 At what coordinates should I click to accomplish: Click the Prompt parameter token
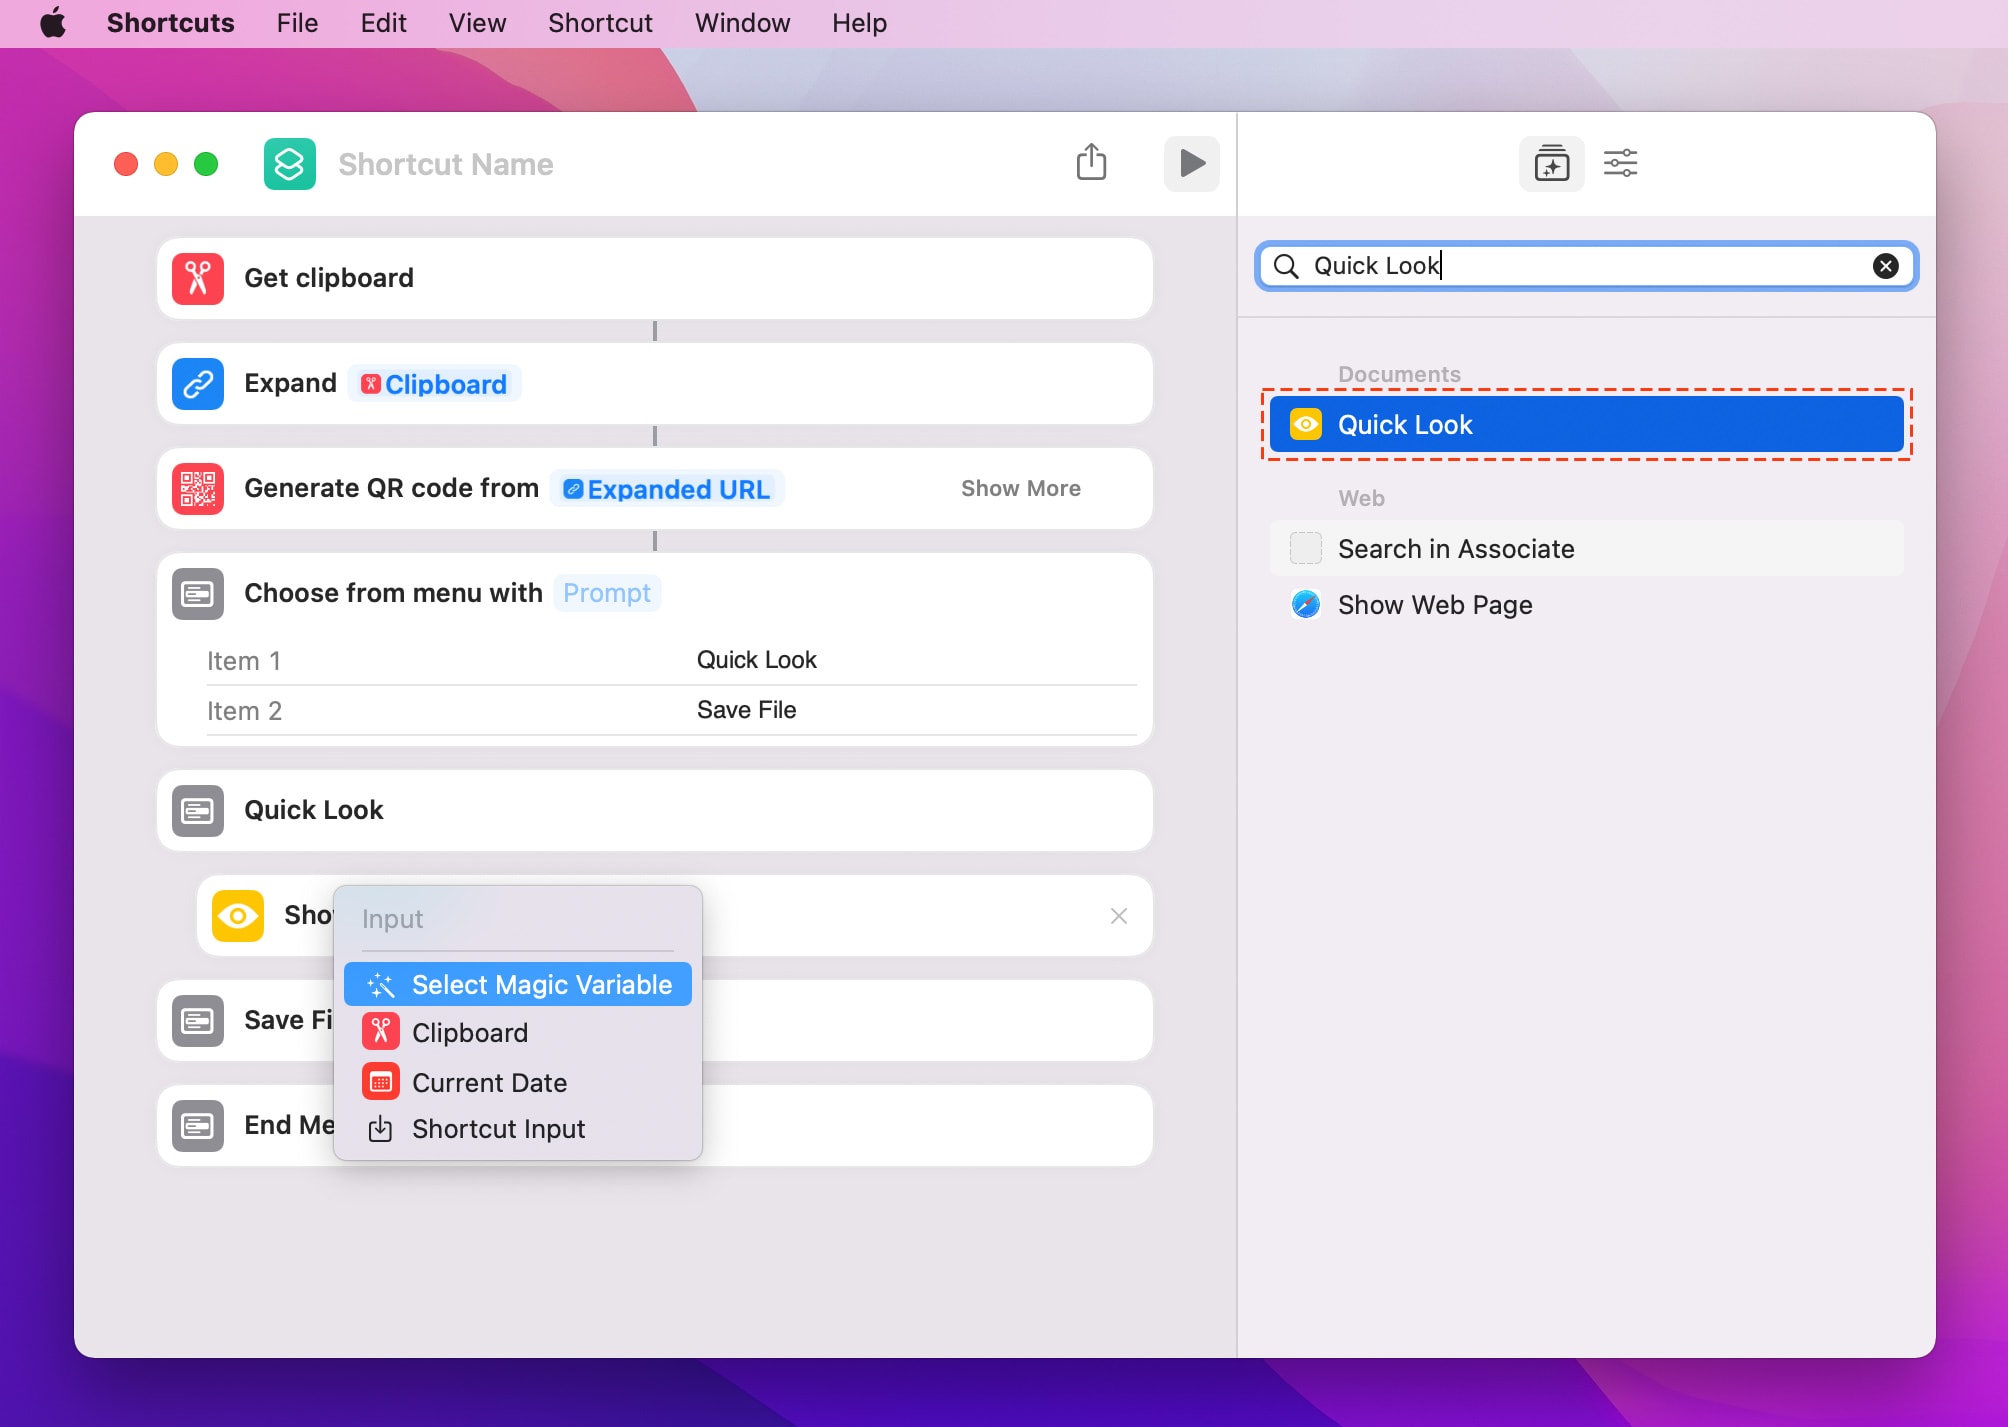pos(606,593)
